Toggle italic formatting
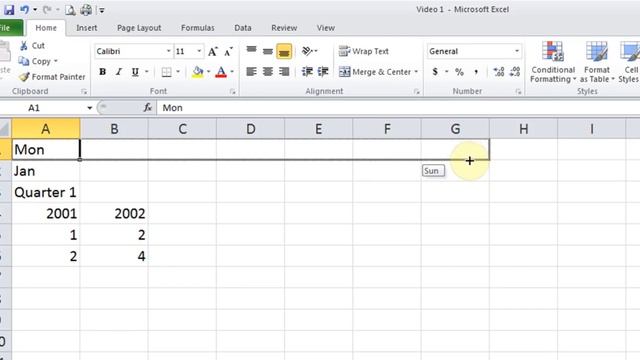 tap(118, 72)
